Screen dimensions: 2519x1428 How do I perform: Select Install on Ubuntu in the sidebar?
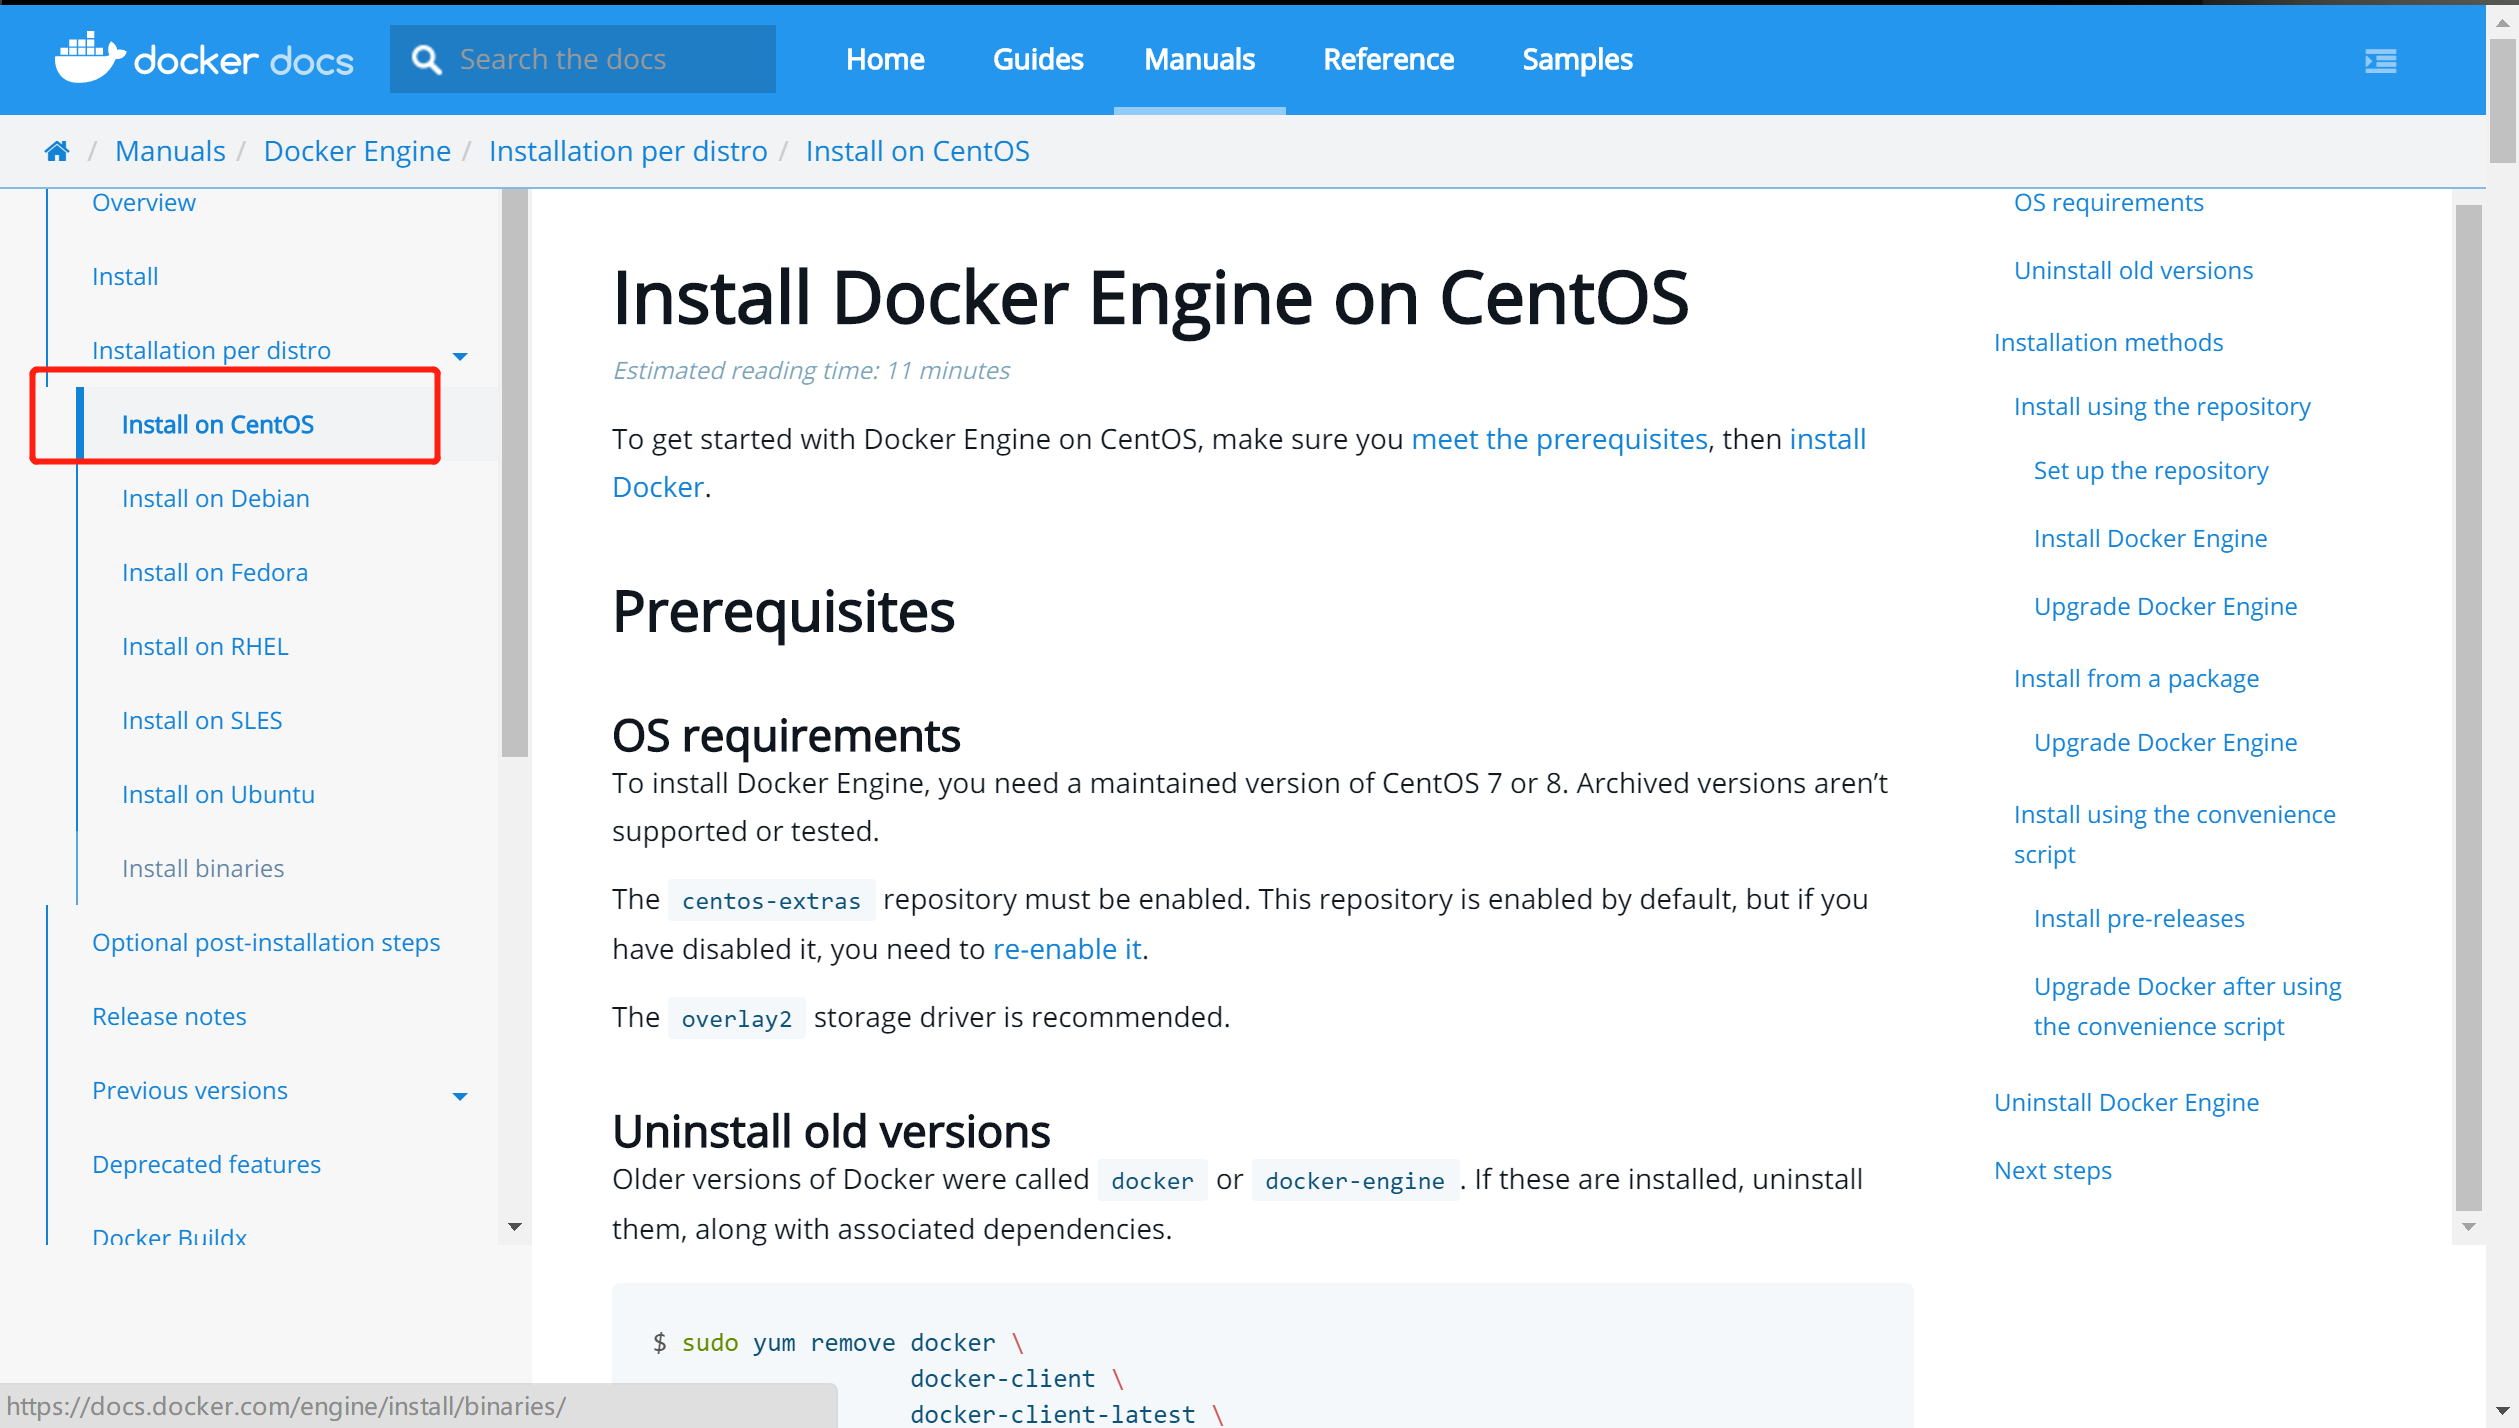pos(218,794)
